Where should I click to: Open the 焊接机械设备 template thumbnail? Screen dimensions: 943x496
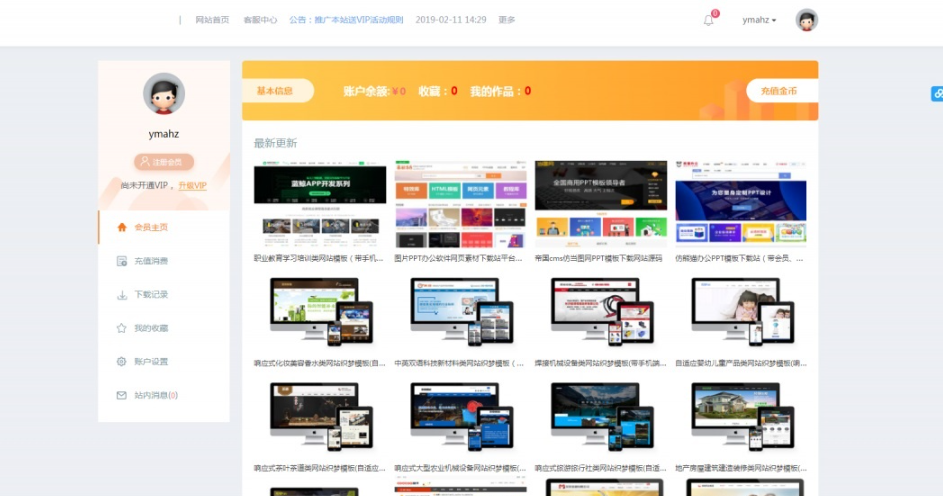[x=601, y=311]
